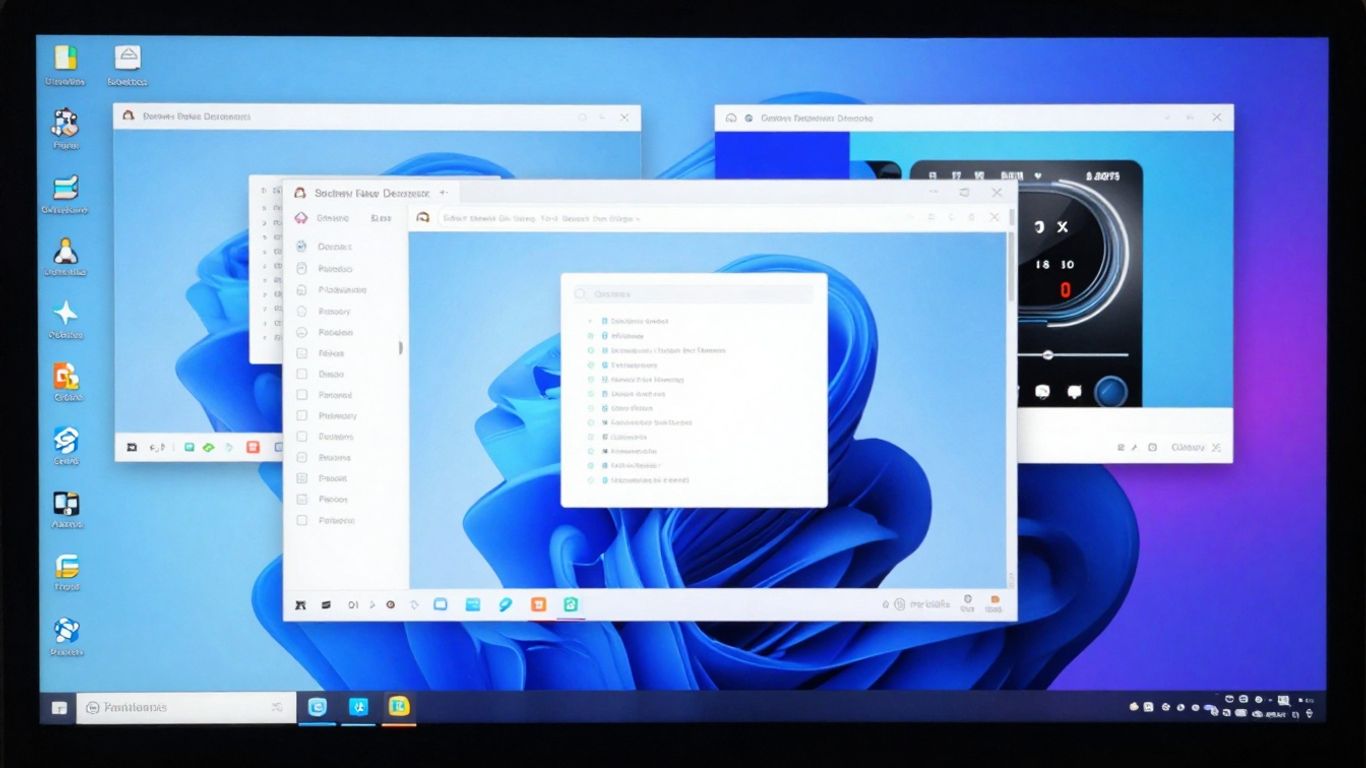Open the white four-point sparkle desktop icon
1366x768 pixels.
point(66,312)
